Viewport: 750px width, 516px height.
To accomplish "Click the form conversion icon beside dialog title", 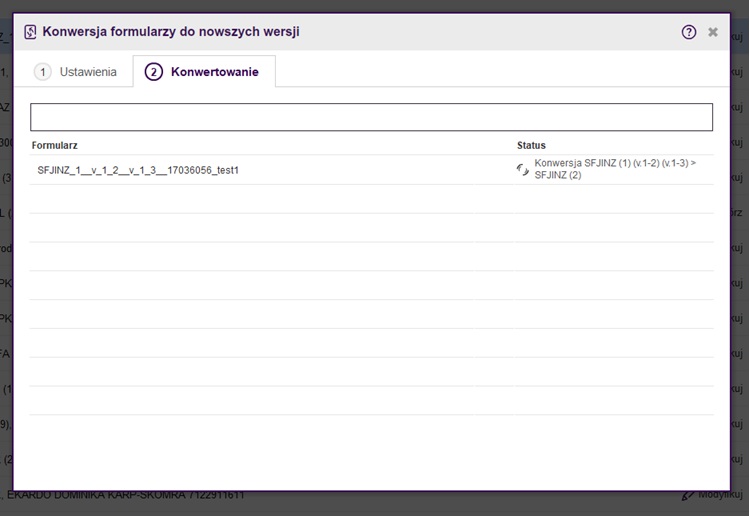I will point(30,32).
